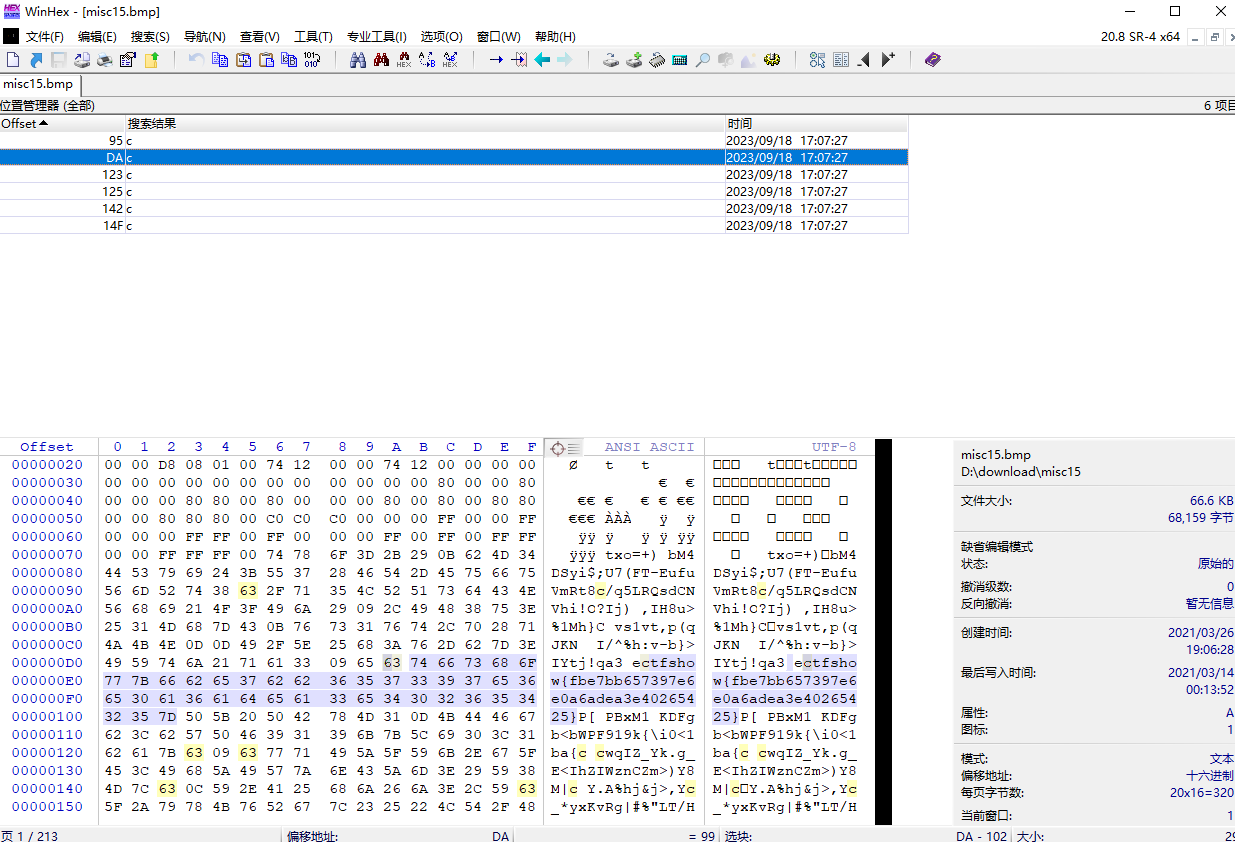Click the yellow folder with green arrow icon
The image size is (1235, 842).
[x=152, y=60]
